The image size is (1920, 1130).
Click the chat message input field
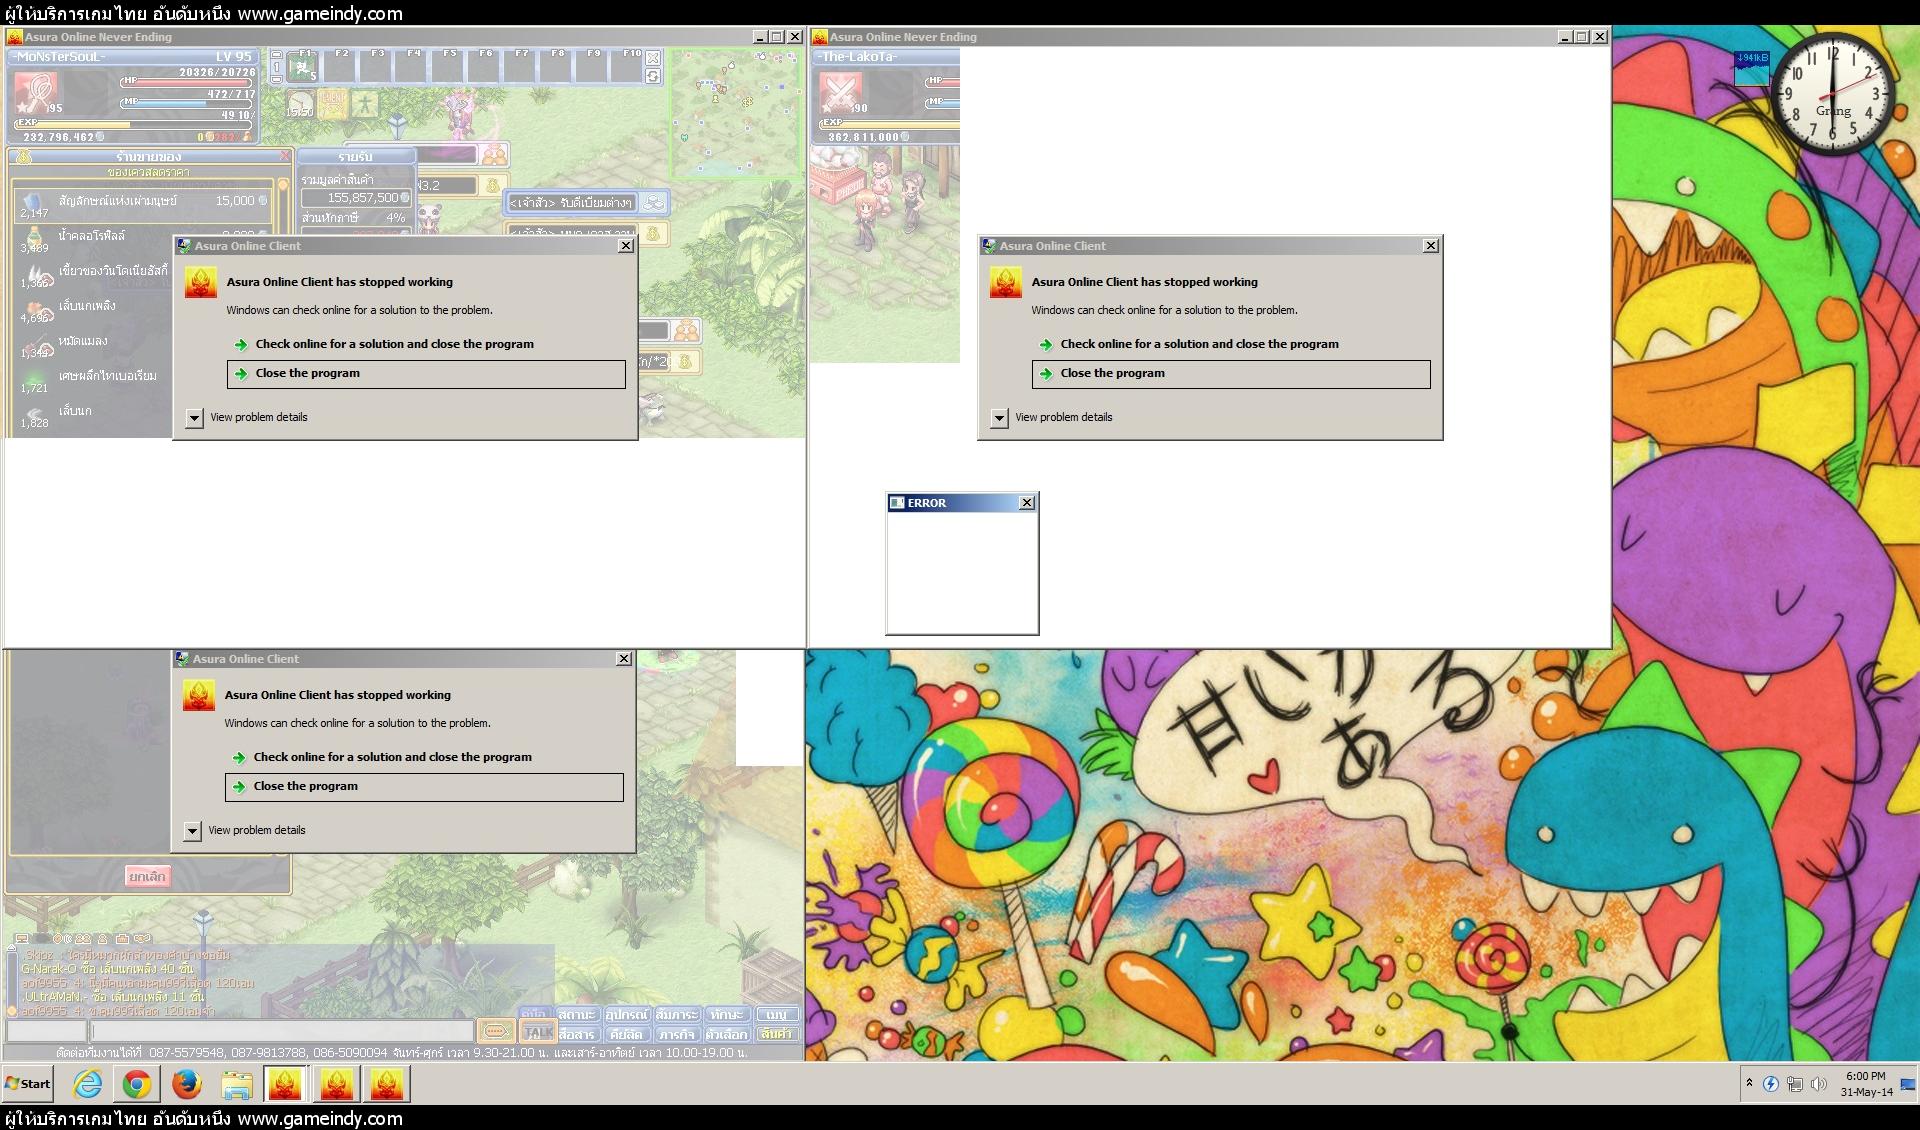pos(282,1031)
